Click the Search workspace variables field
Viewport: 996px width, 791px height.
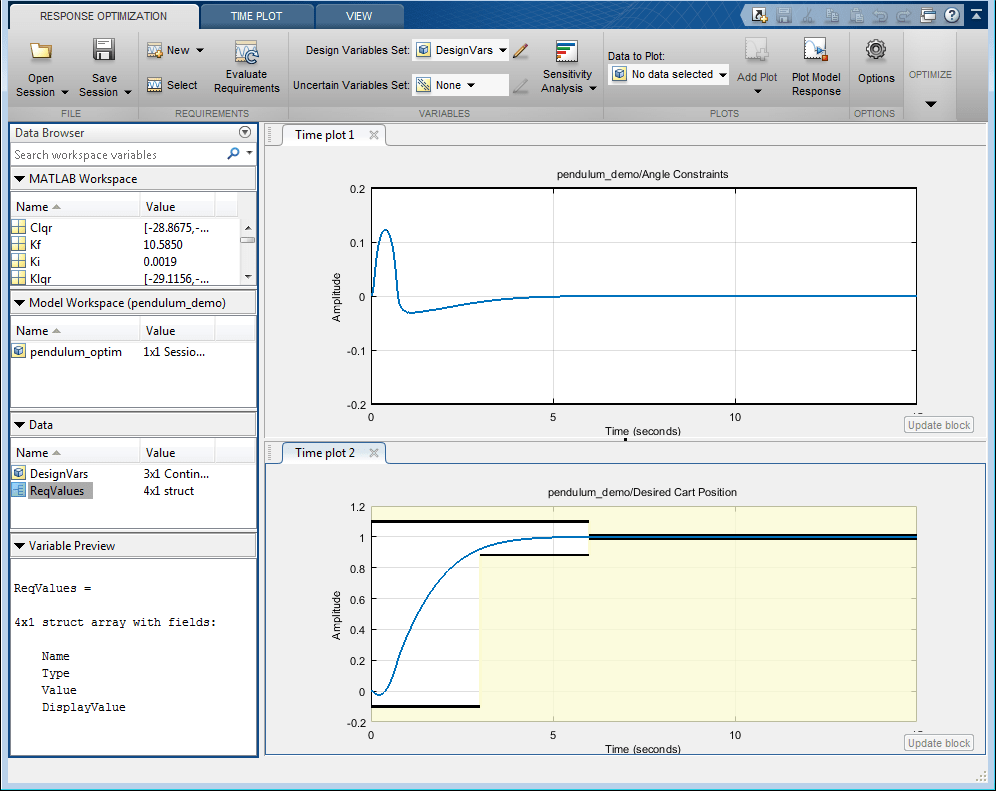point(118,155)
